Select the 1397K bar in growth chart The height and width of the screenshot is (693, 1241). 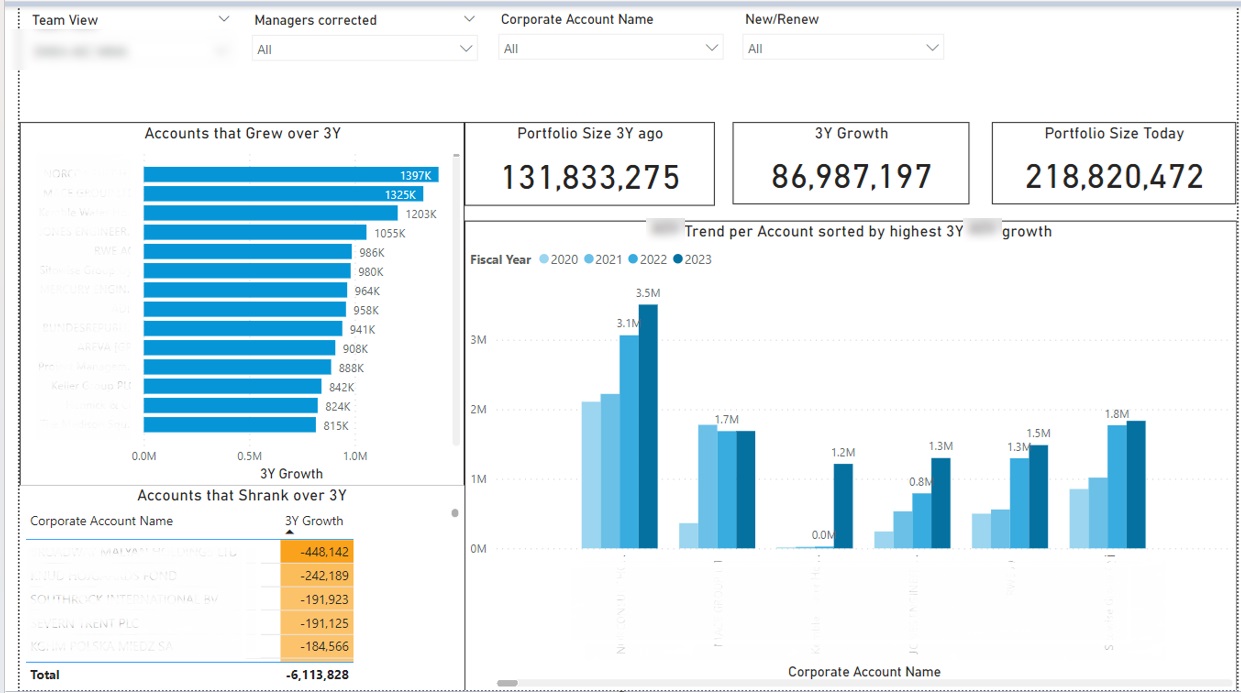click(x=290, y=175)
